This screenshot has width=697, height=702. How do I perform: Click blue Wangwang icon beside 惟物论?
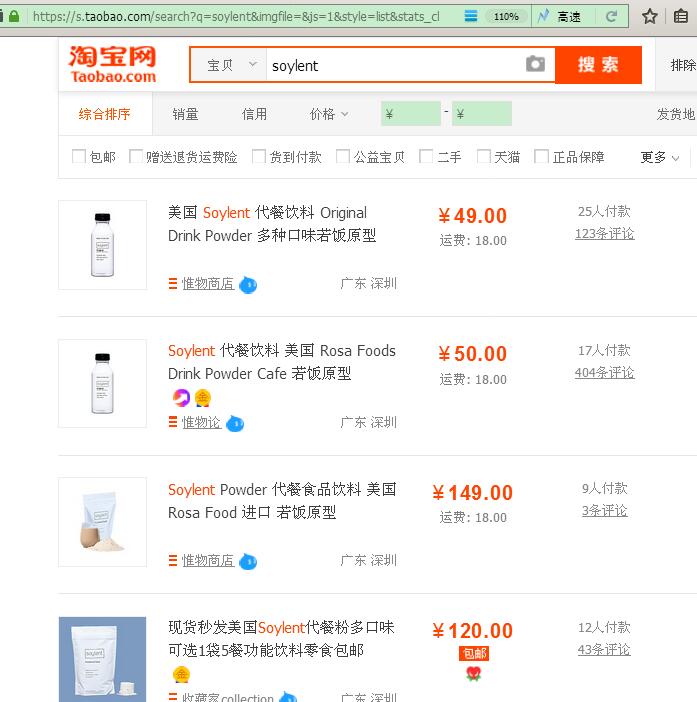tap(235, 423)
